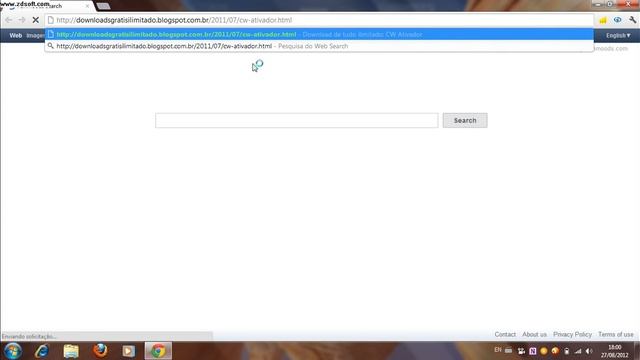The width and height of the screenshot is (640, 360).
Task: Open the OneNote tray icon
Action: click(x=533, y=351)
